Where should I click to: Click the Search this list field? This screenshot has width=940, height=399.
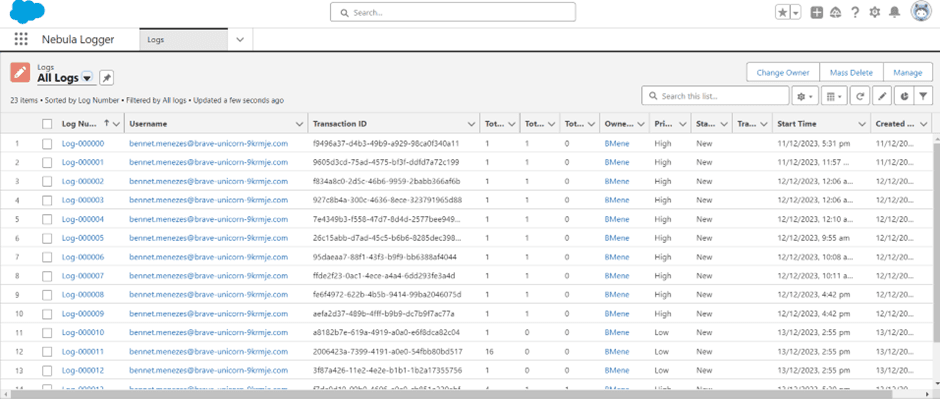(715, 96)
